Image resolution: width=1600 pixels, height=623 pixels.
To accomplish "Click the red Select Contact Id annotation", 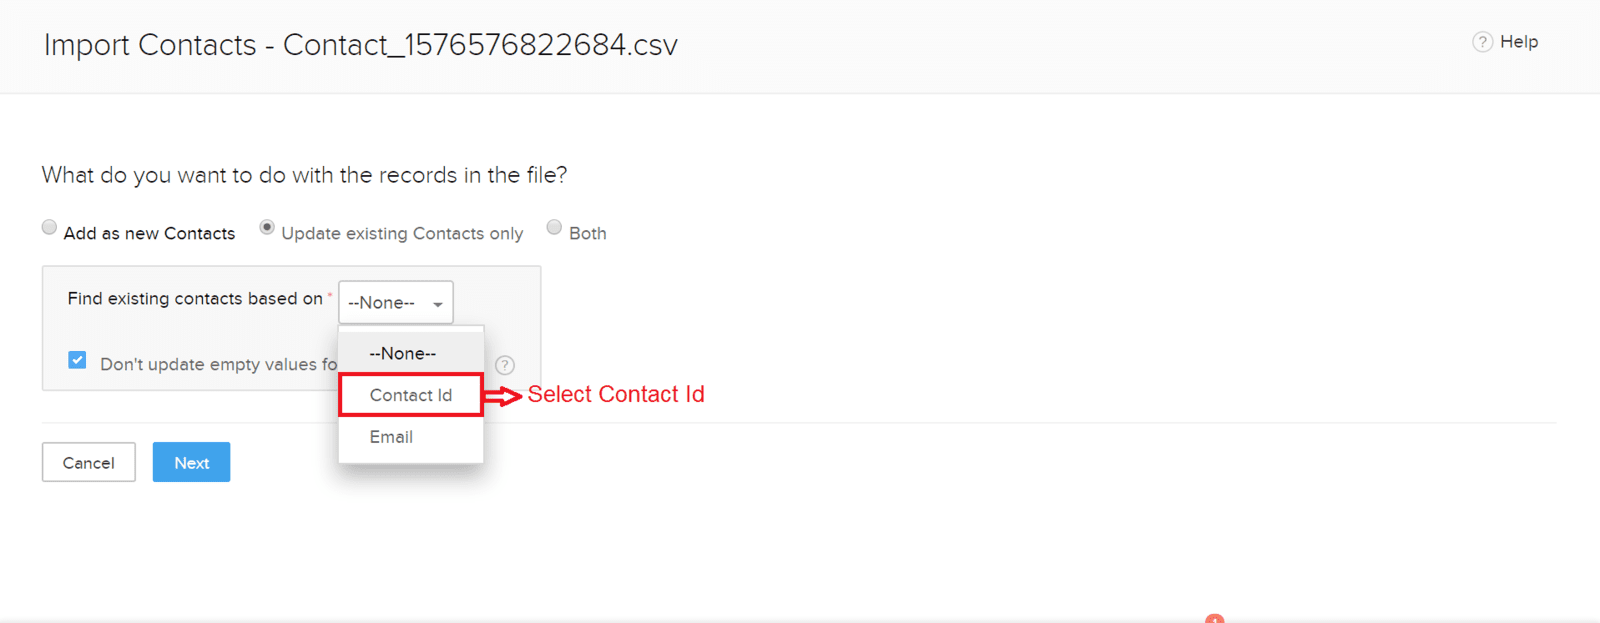I will [616, 394].
